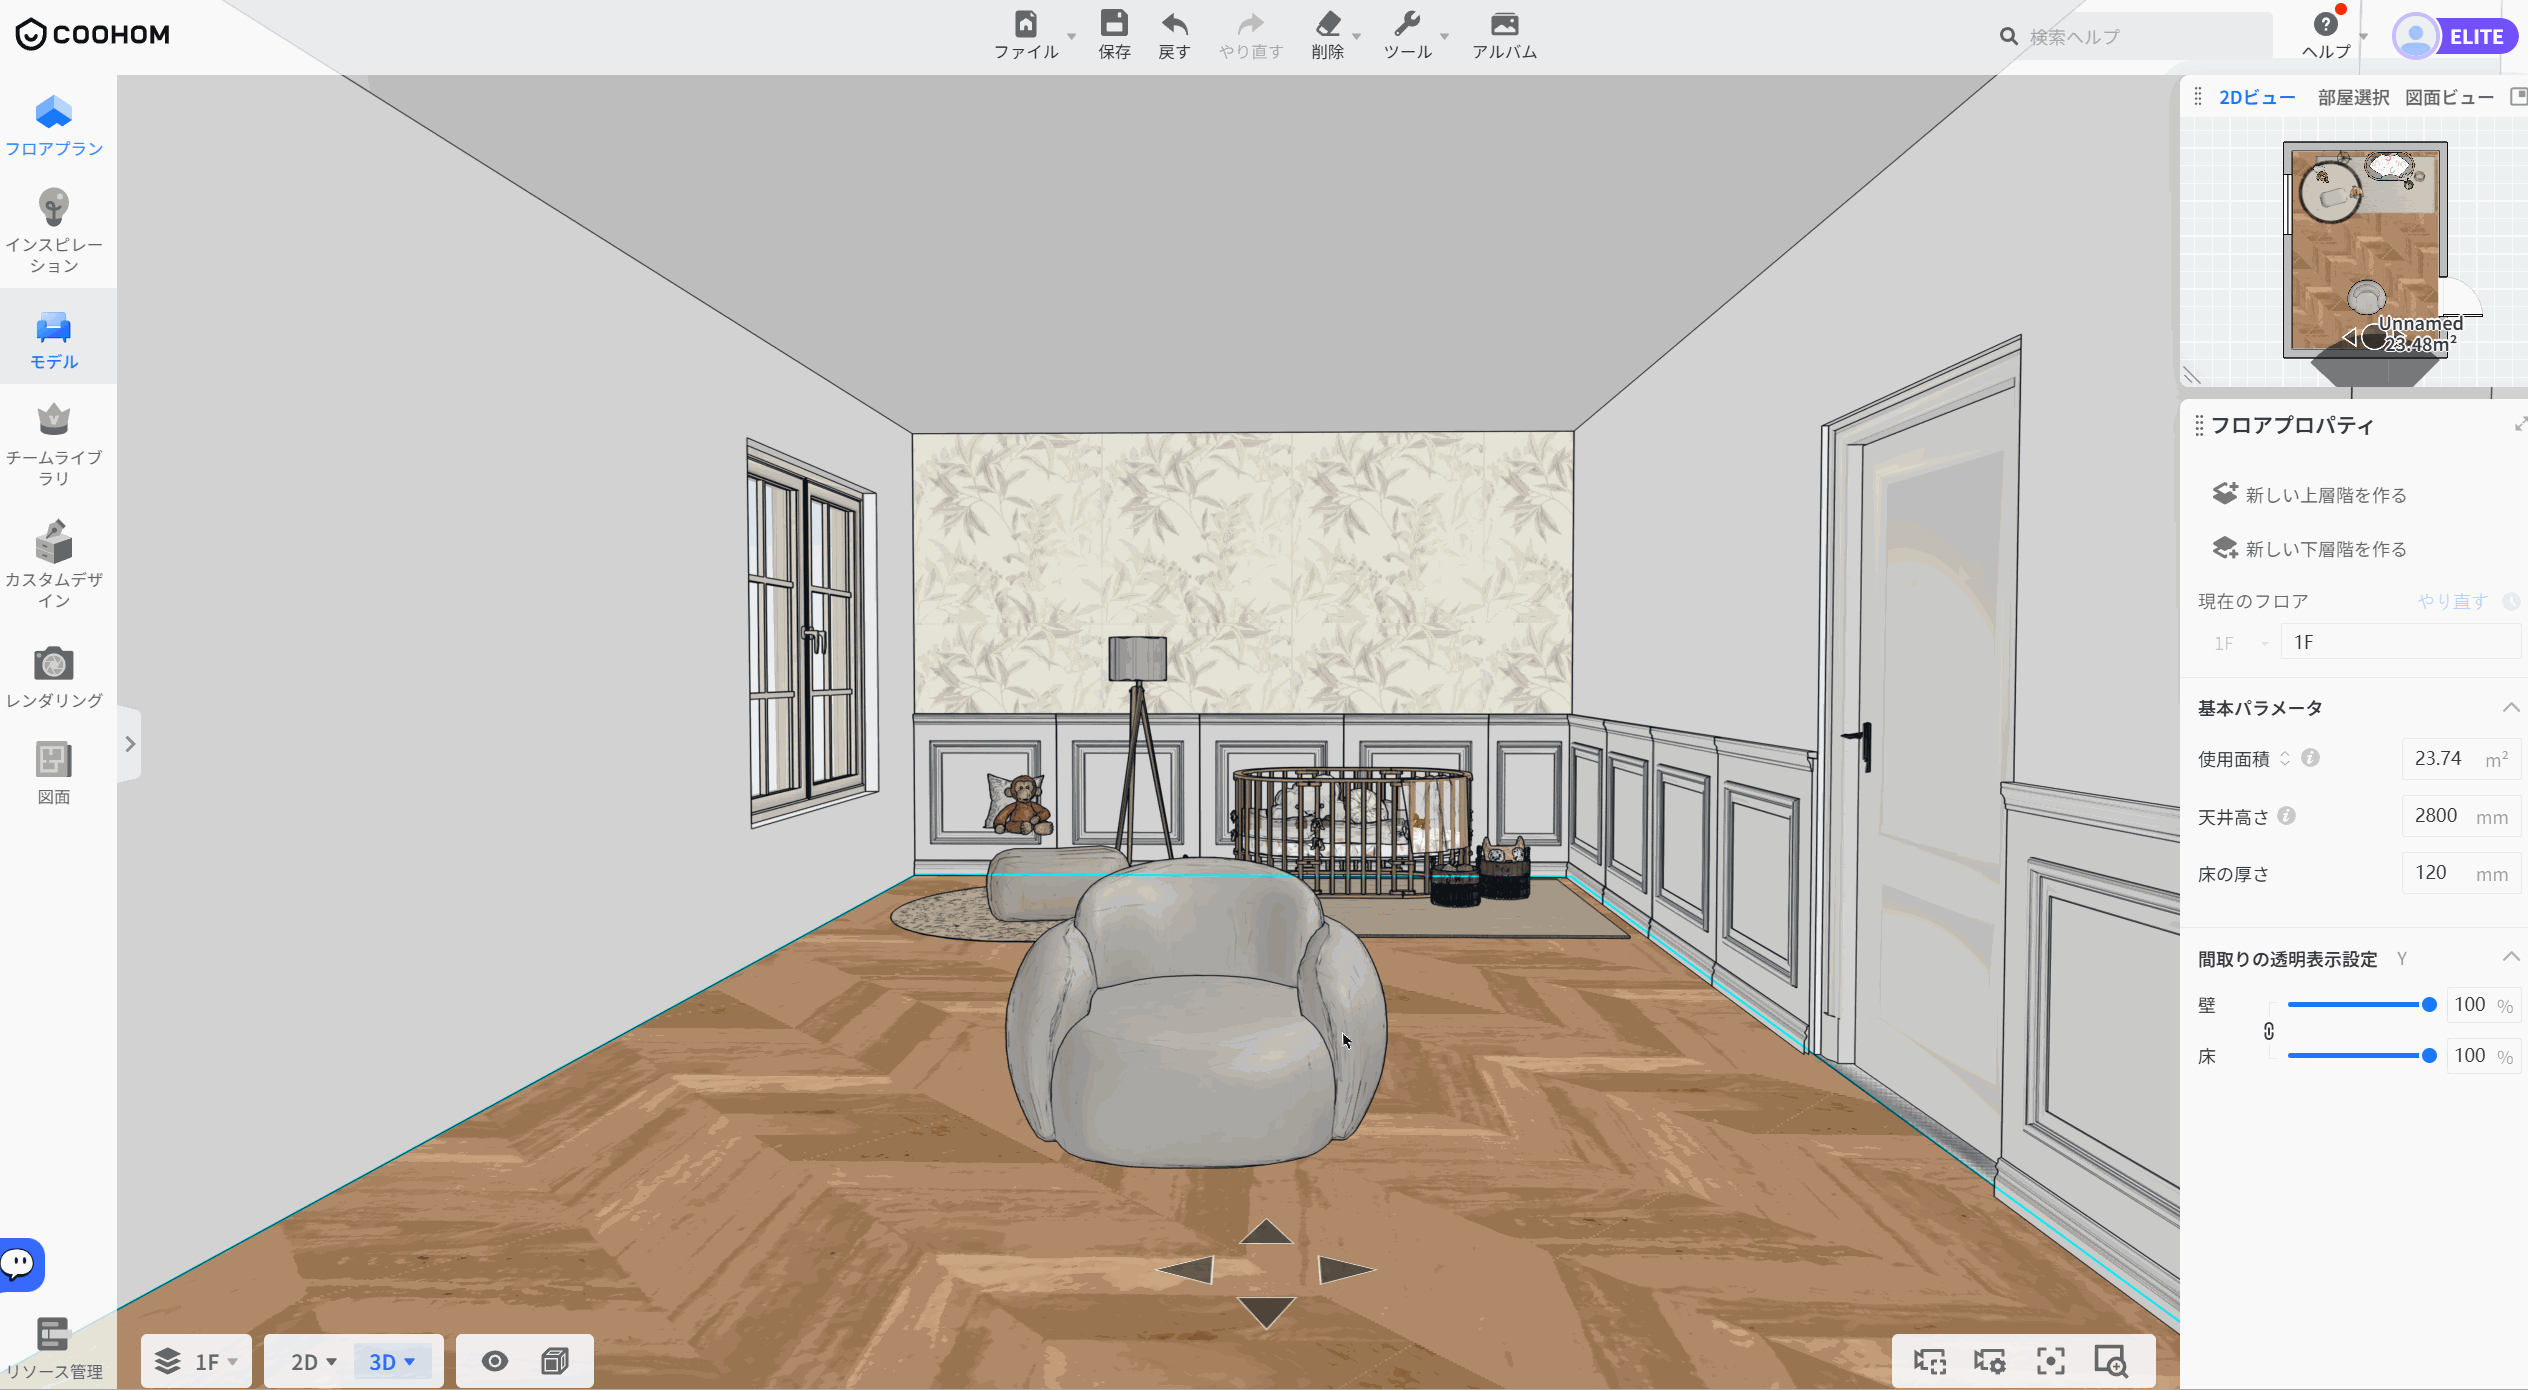The image size is (2528, 1390).
Task: Click the 2D floor plan minimap thumbnail
Action: click(2366, 250)
